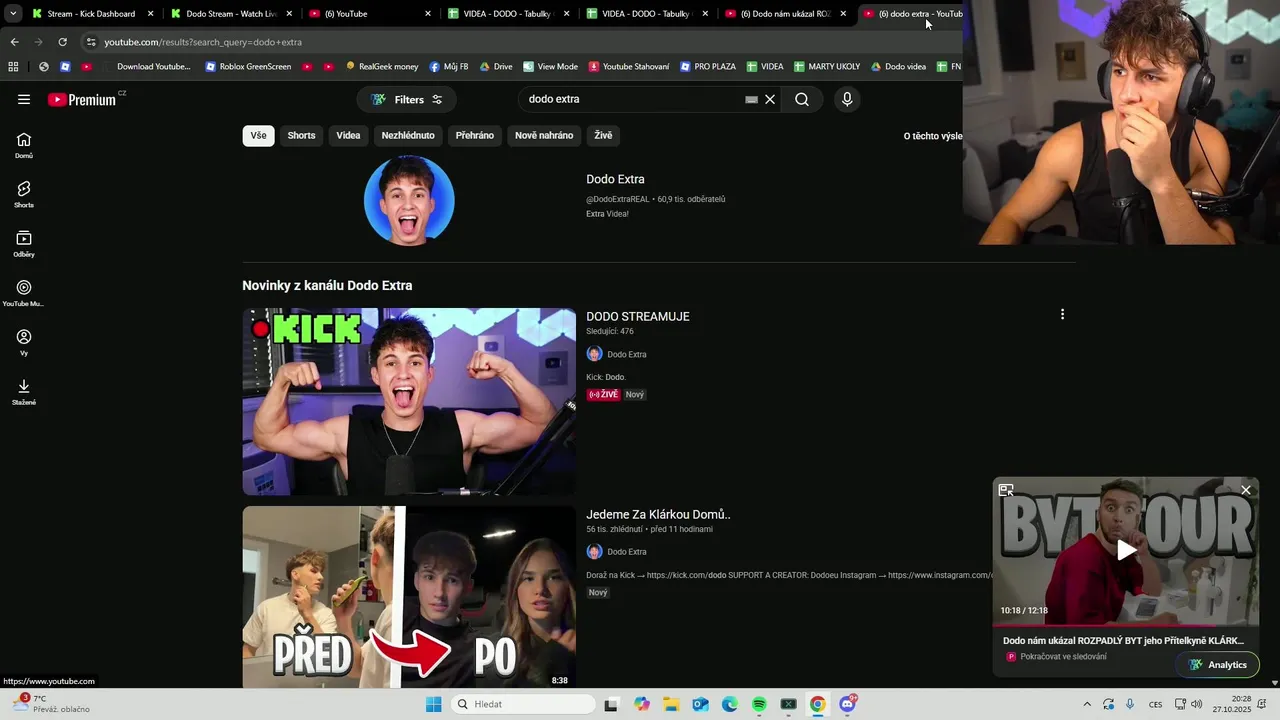Open the Filters button
This screenshot has width=1280, height=720.
tap(407, 99)
